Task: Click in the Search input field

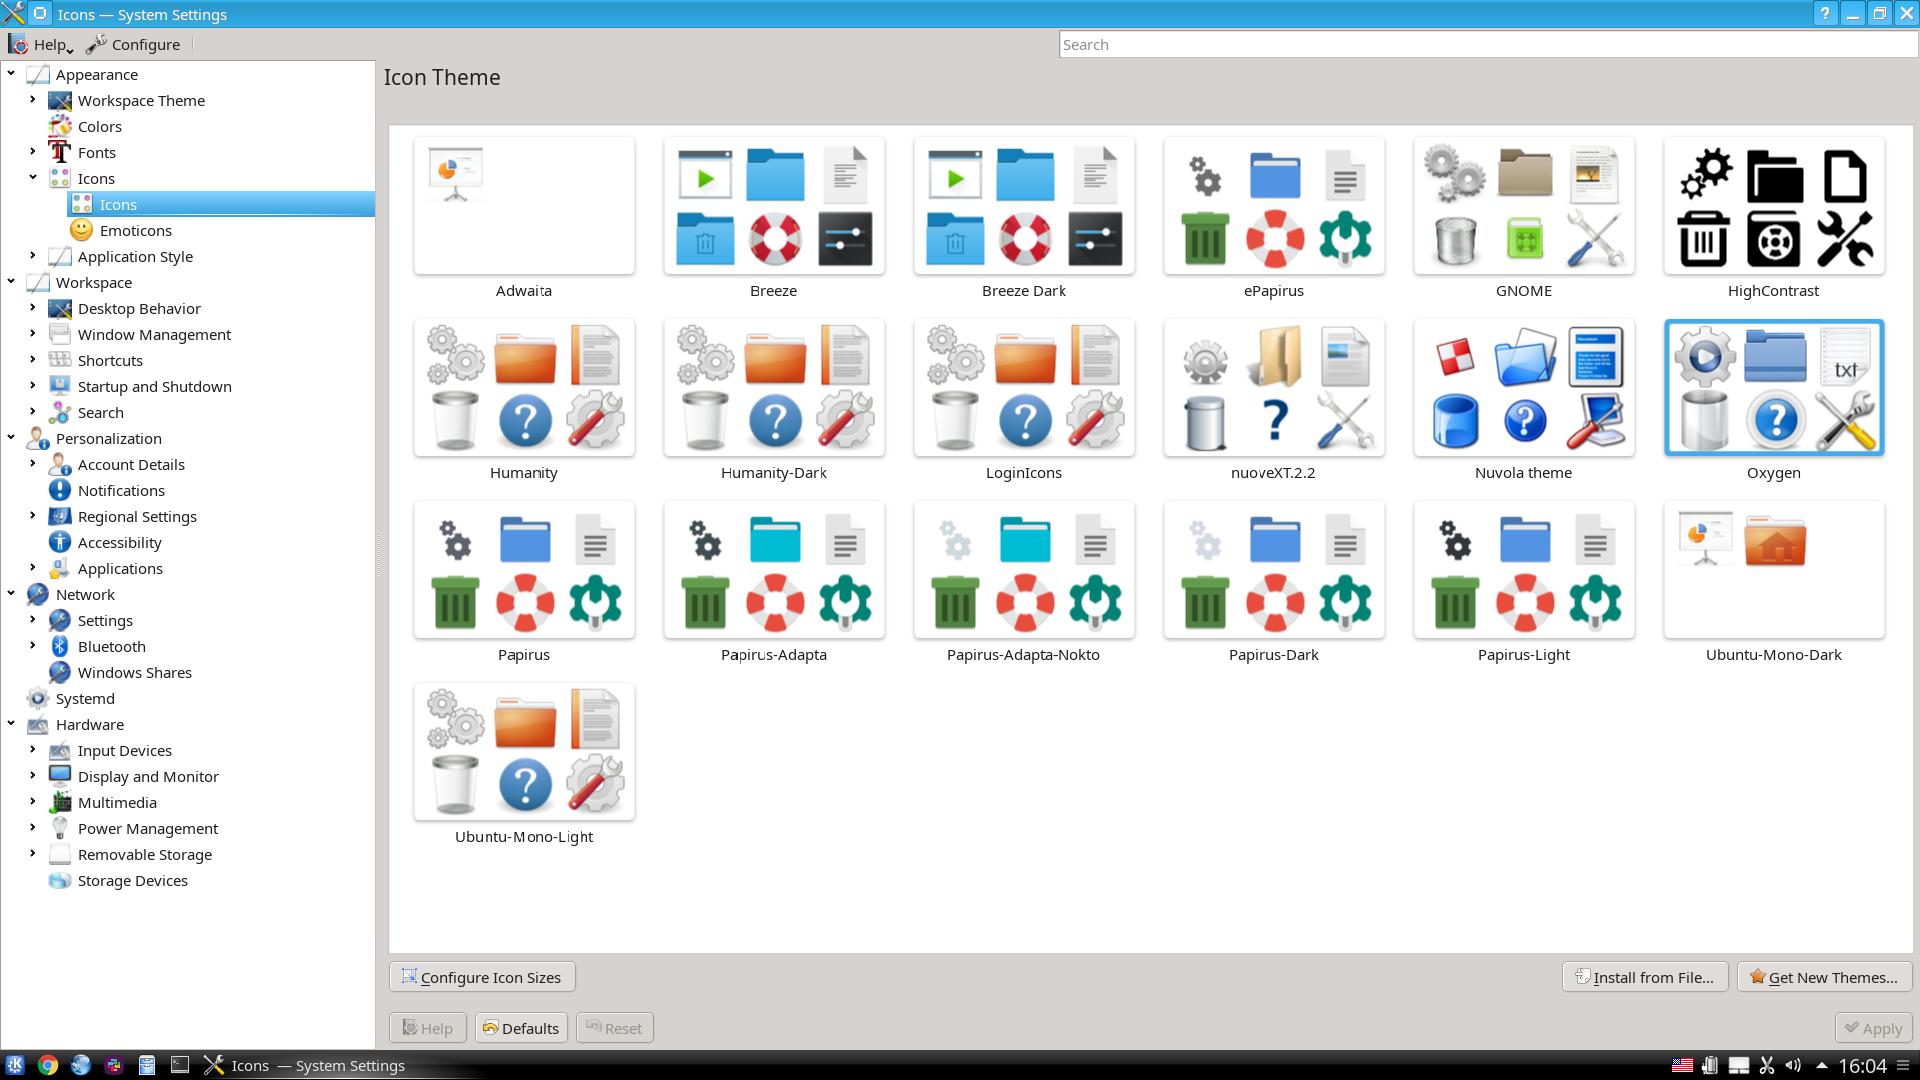Action: [x=1488, y=44]
